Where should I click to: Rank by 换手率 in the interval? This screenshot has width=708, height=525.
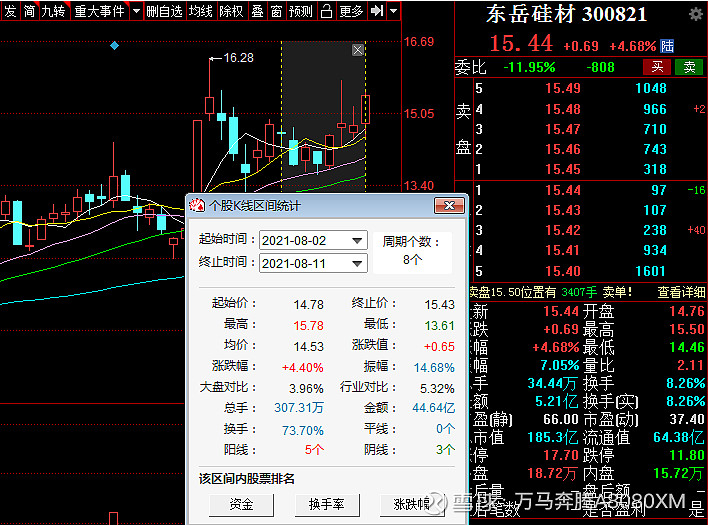pos(326,504)
